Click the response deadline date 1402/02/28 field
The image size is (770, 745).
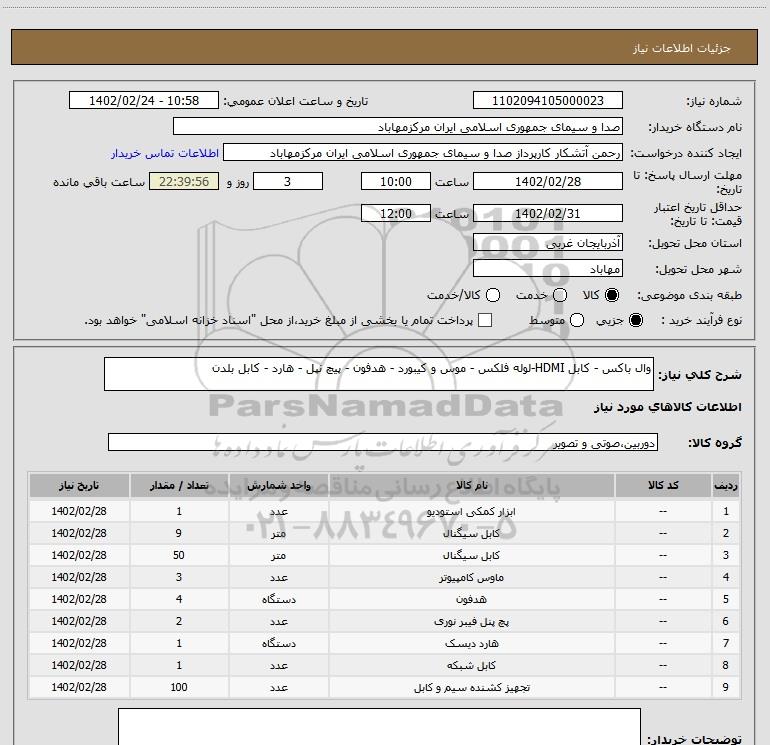pos(548,181)
